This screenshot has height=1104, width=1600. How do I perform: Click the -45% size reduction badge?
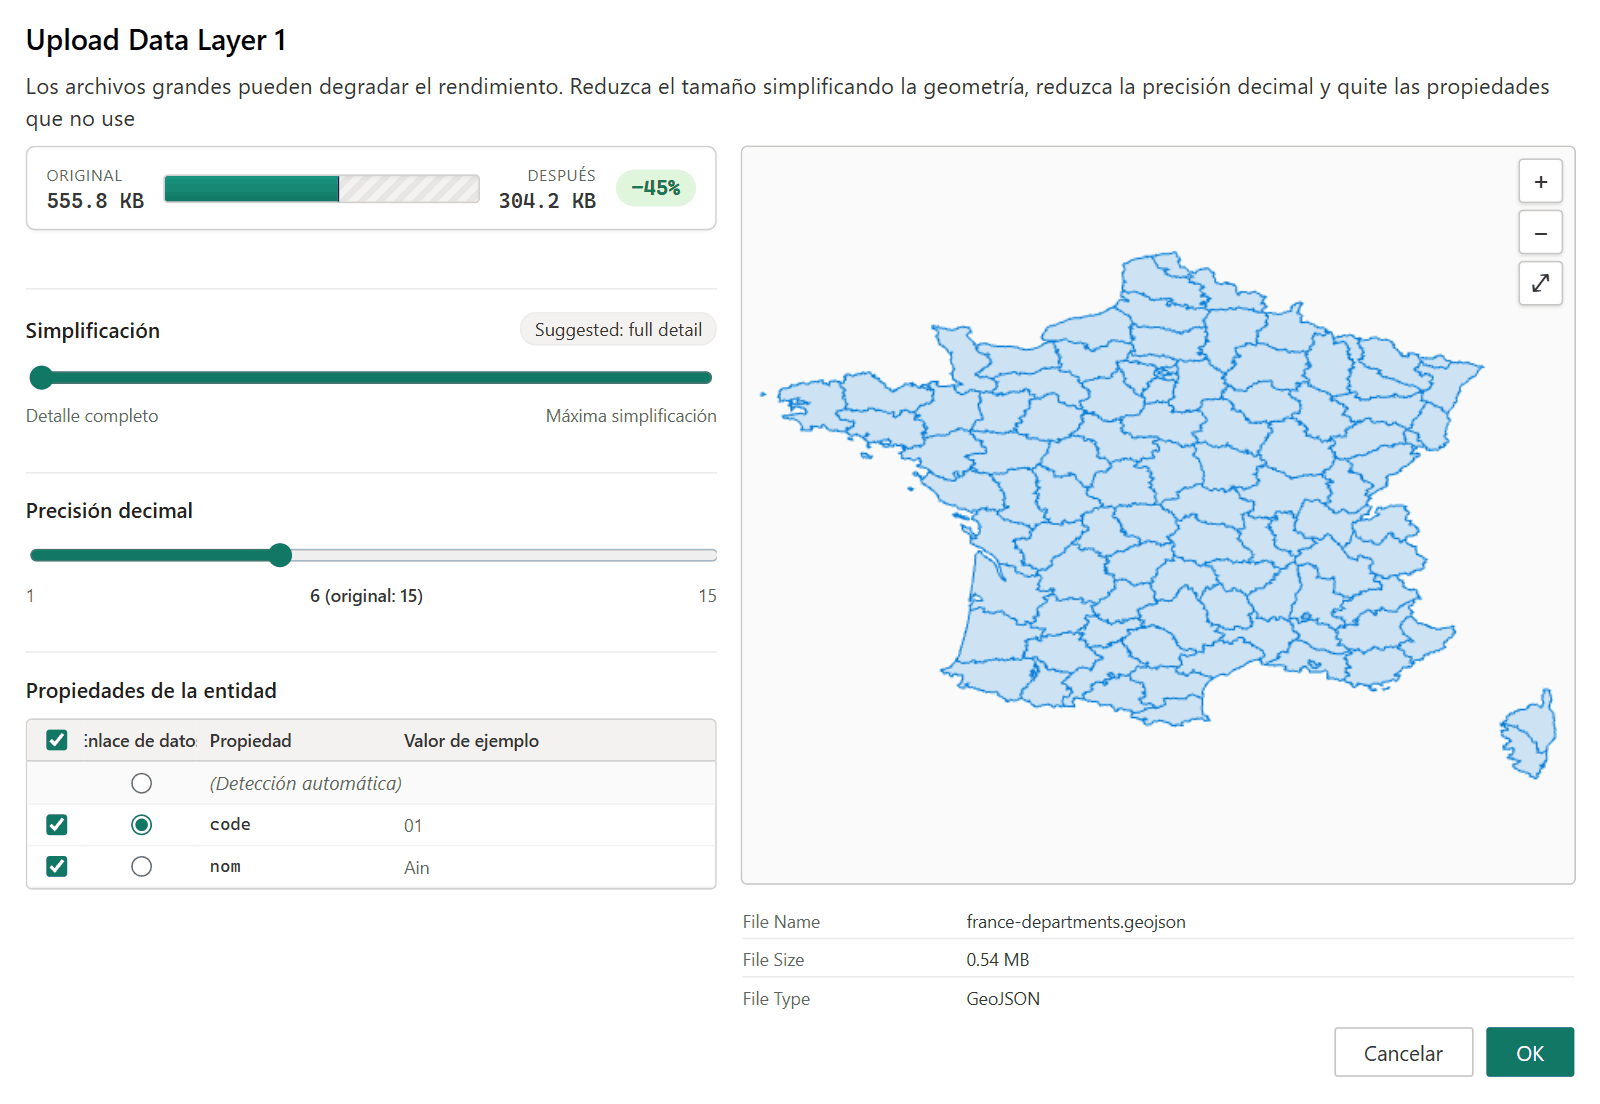655,188
